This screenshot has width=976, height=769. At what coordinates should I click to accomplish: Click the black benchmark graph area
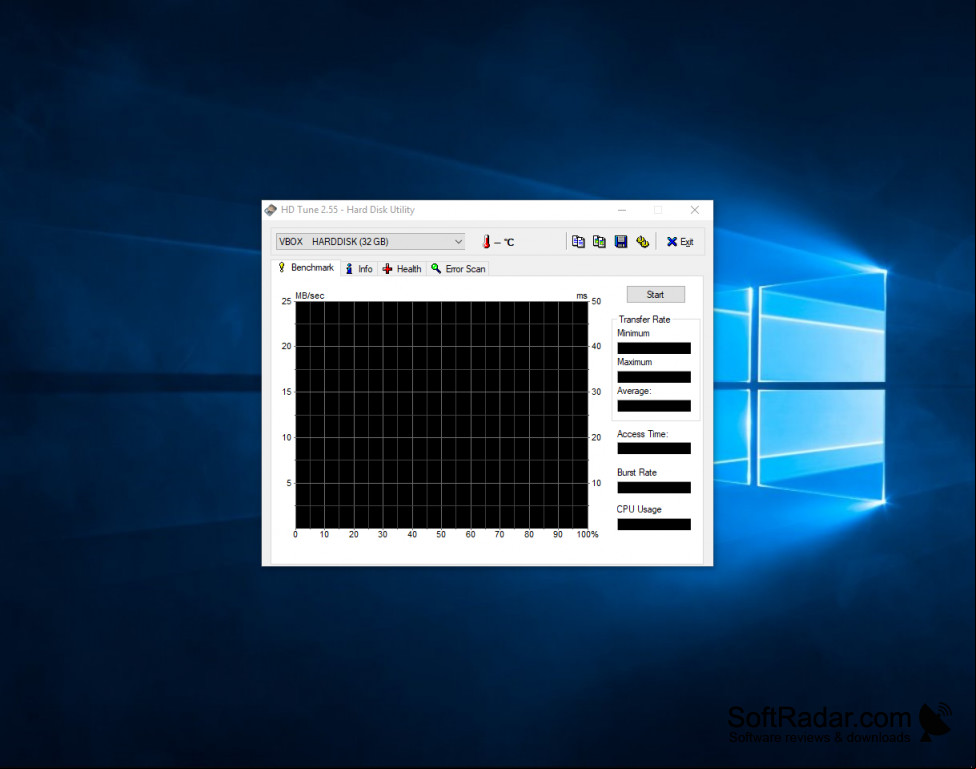(x=441, y=415)
